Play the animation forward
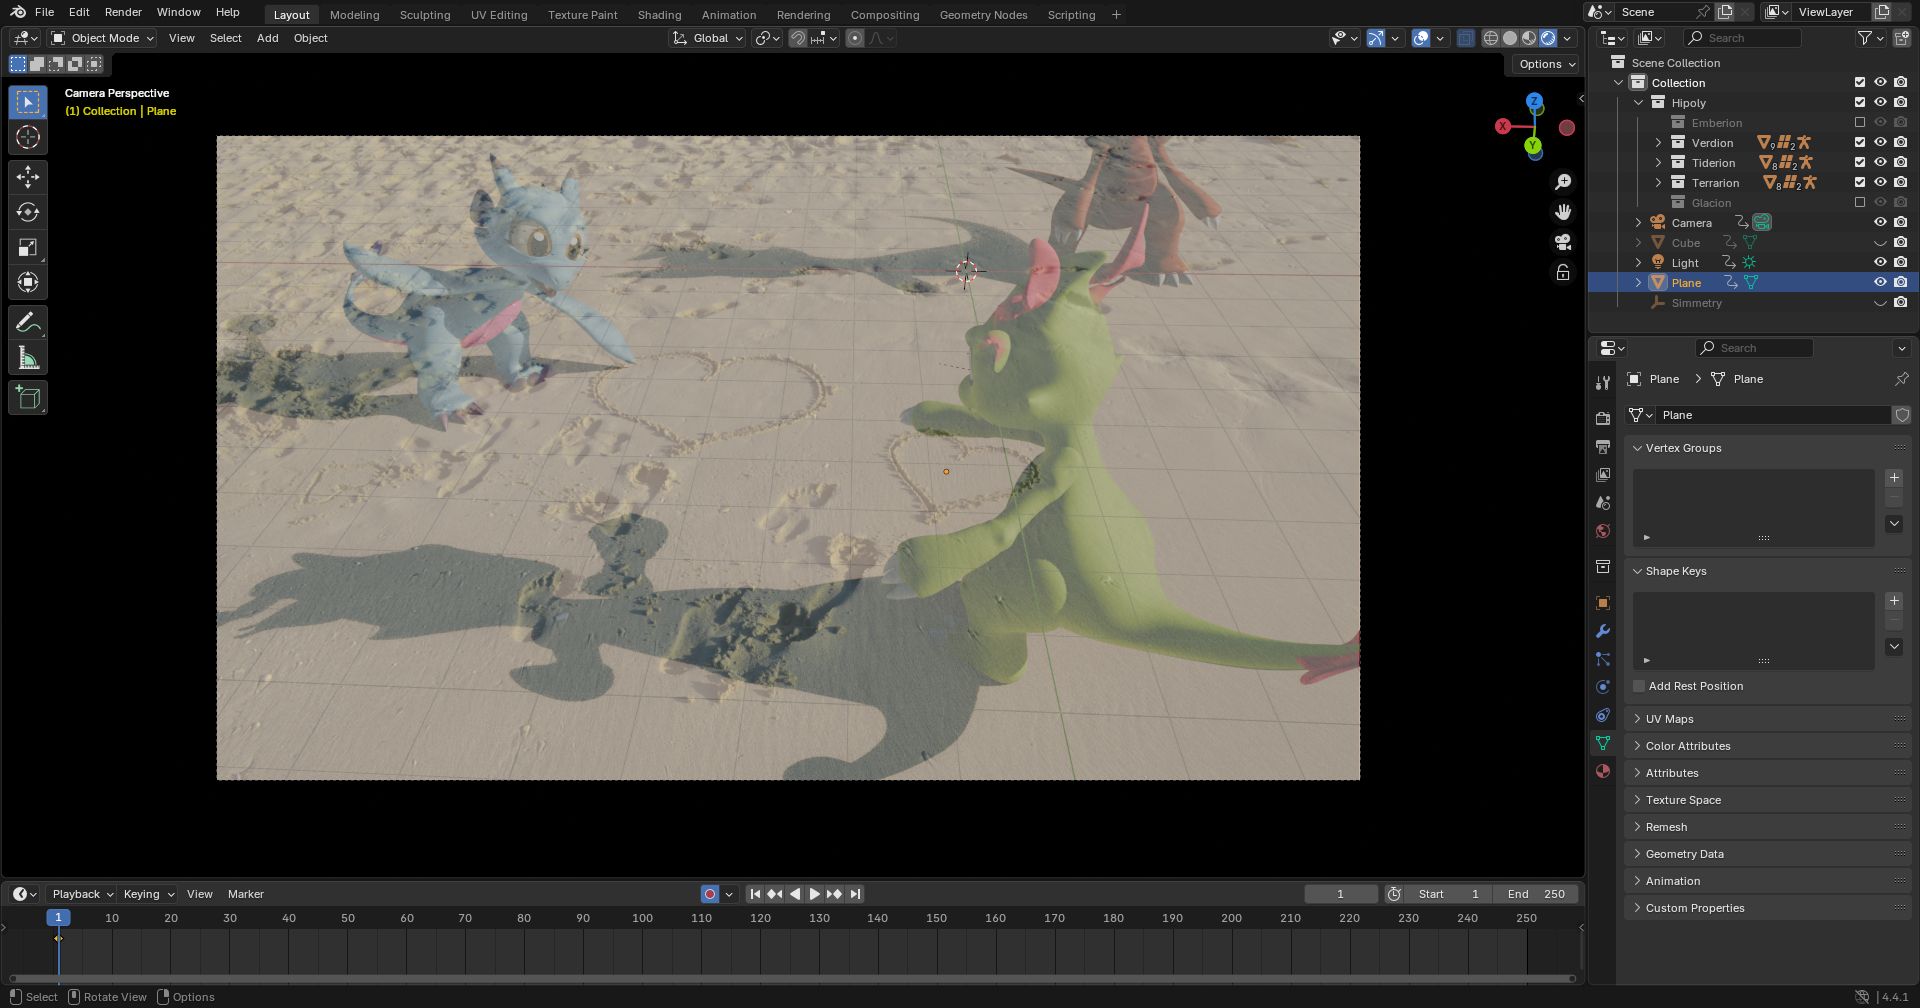This screenshot has height=1008, width=1920. point(814,894)
